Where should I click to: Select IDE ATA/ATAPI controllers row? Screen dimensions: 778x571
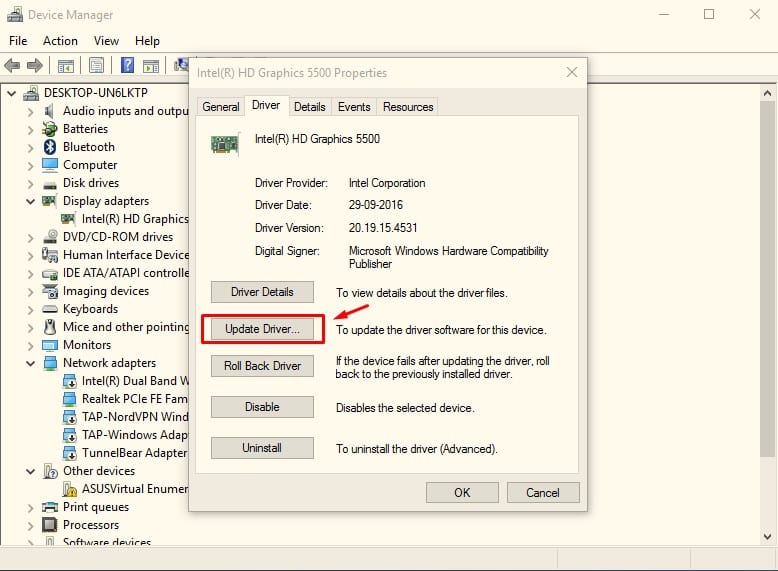coord(116,273)
